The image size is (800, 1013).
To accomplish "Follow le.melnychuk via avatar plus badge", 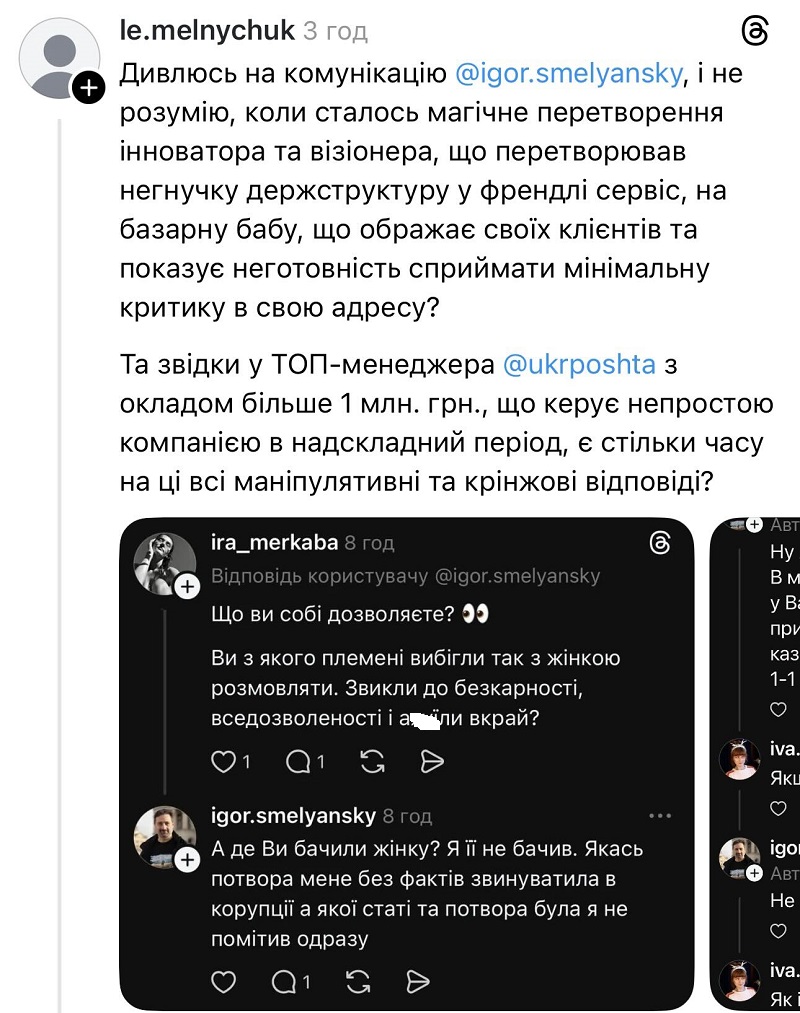I will (89, 88).
